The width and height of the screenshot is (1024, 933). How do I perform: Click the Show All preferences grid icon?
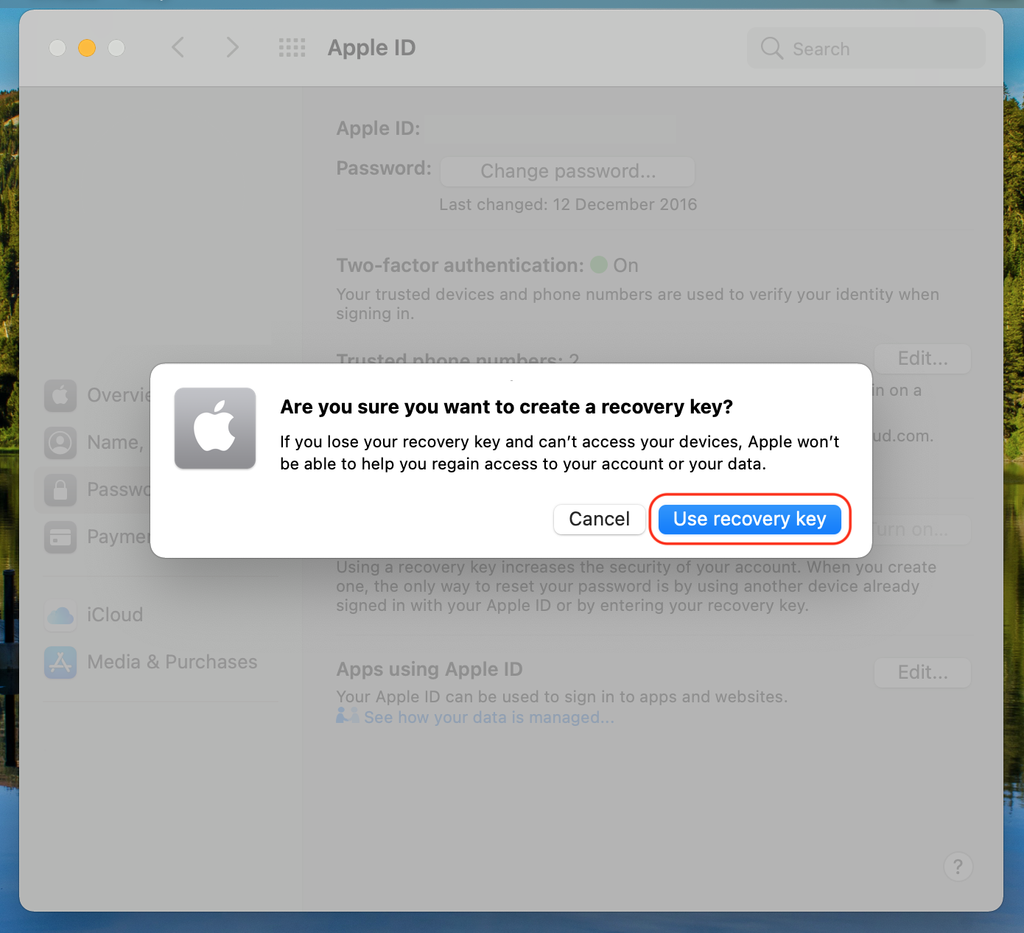[x=291, y=47]
